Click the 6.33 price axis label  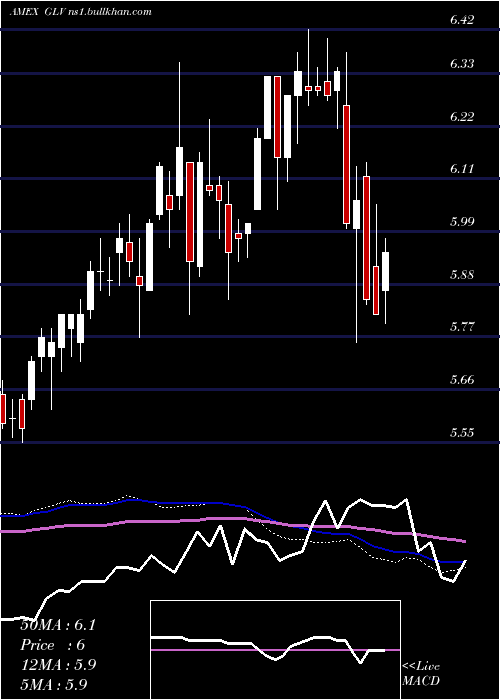pos(462,64)
